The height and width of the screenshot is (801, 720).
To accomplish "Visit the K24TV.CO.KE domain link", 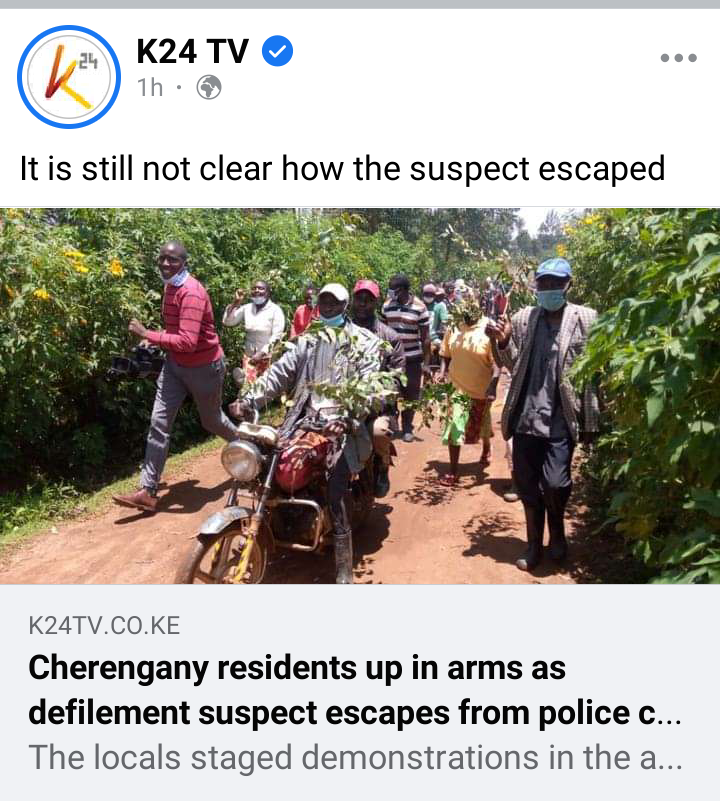I will coord(104,625).
